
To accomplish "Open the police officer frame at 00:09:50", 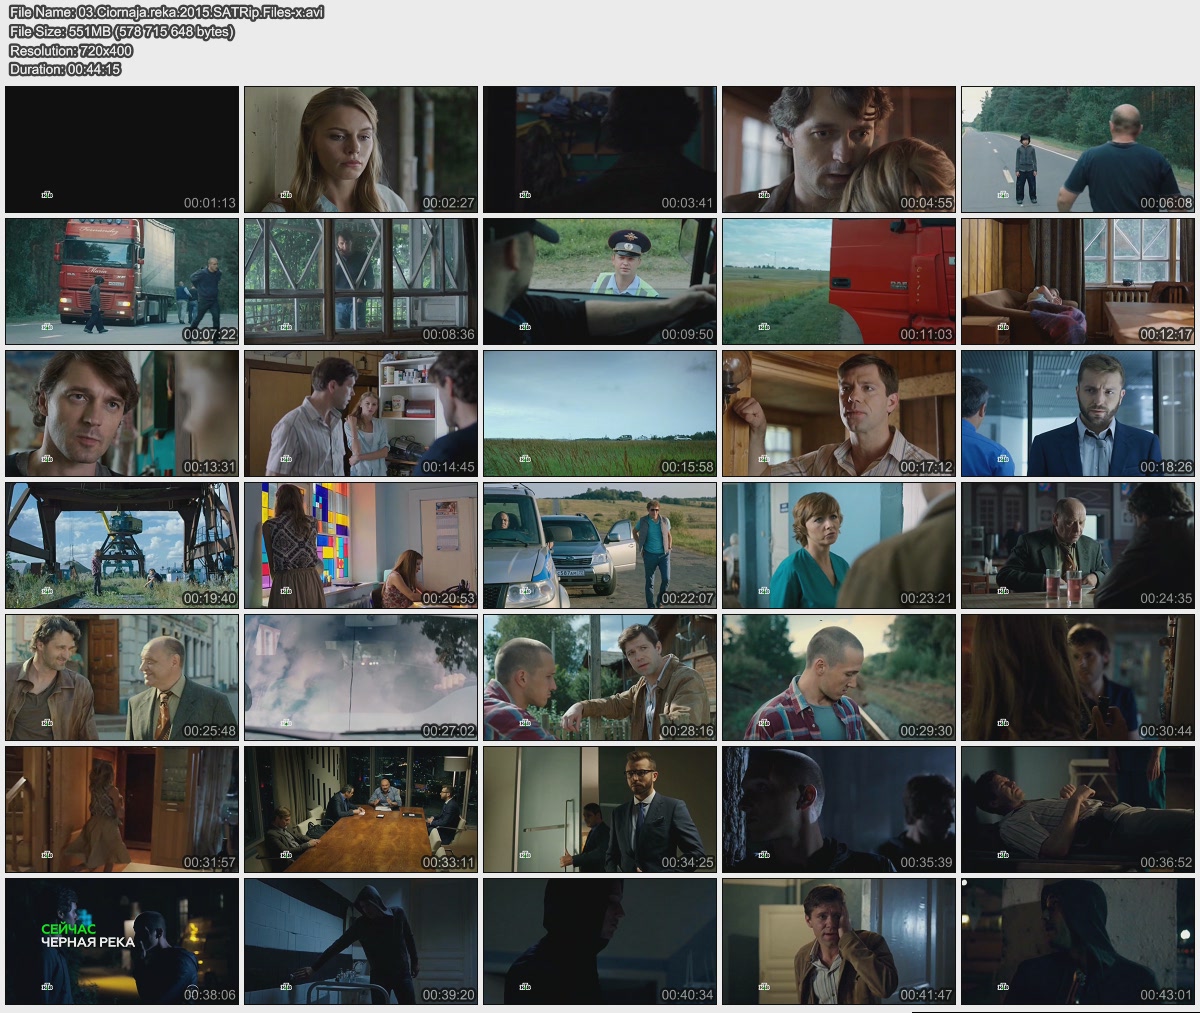I will point(600,281).
